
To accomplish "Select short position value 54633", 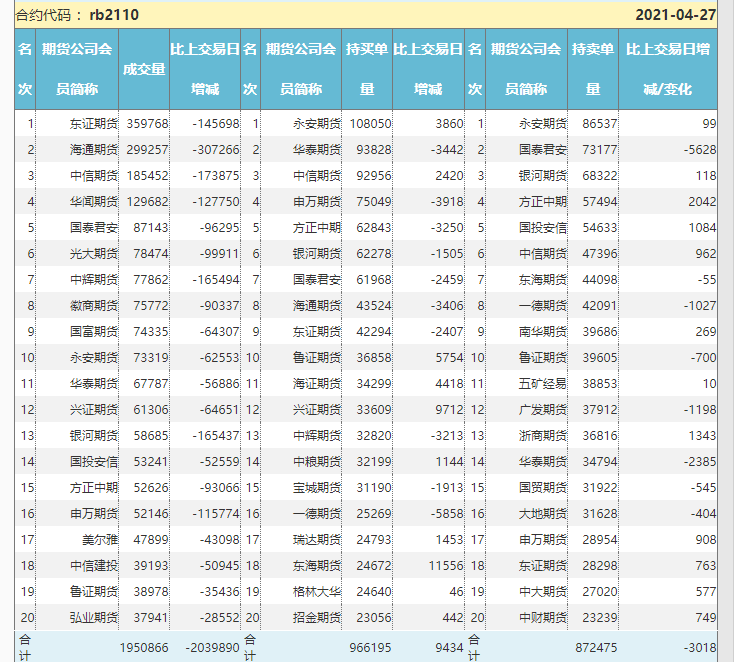I will coord(600,228).
